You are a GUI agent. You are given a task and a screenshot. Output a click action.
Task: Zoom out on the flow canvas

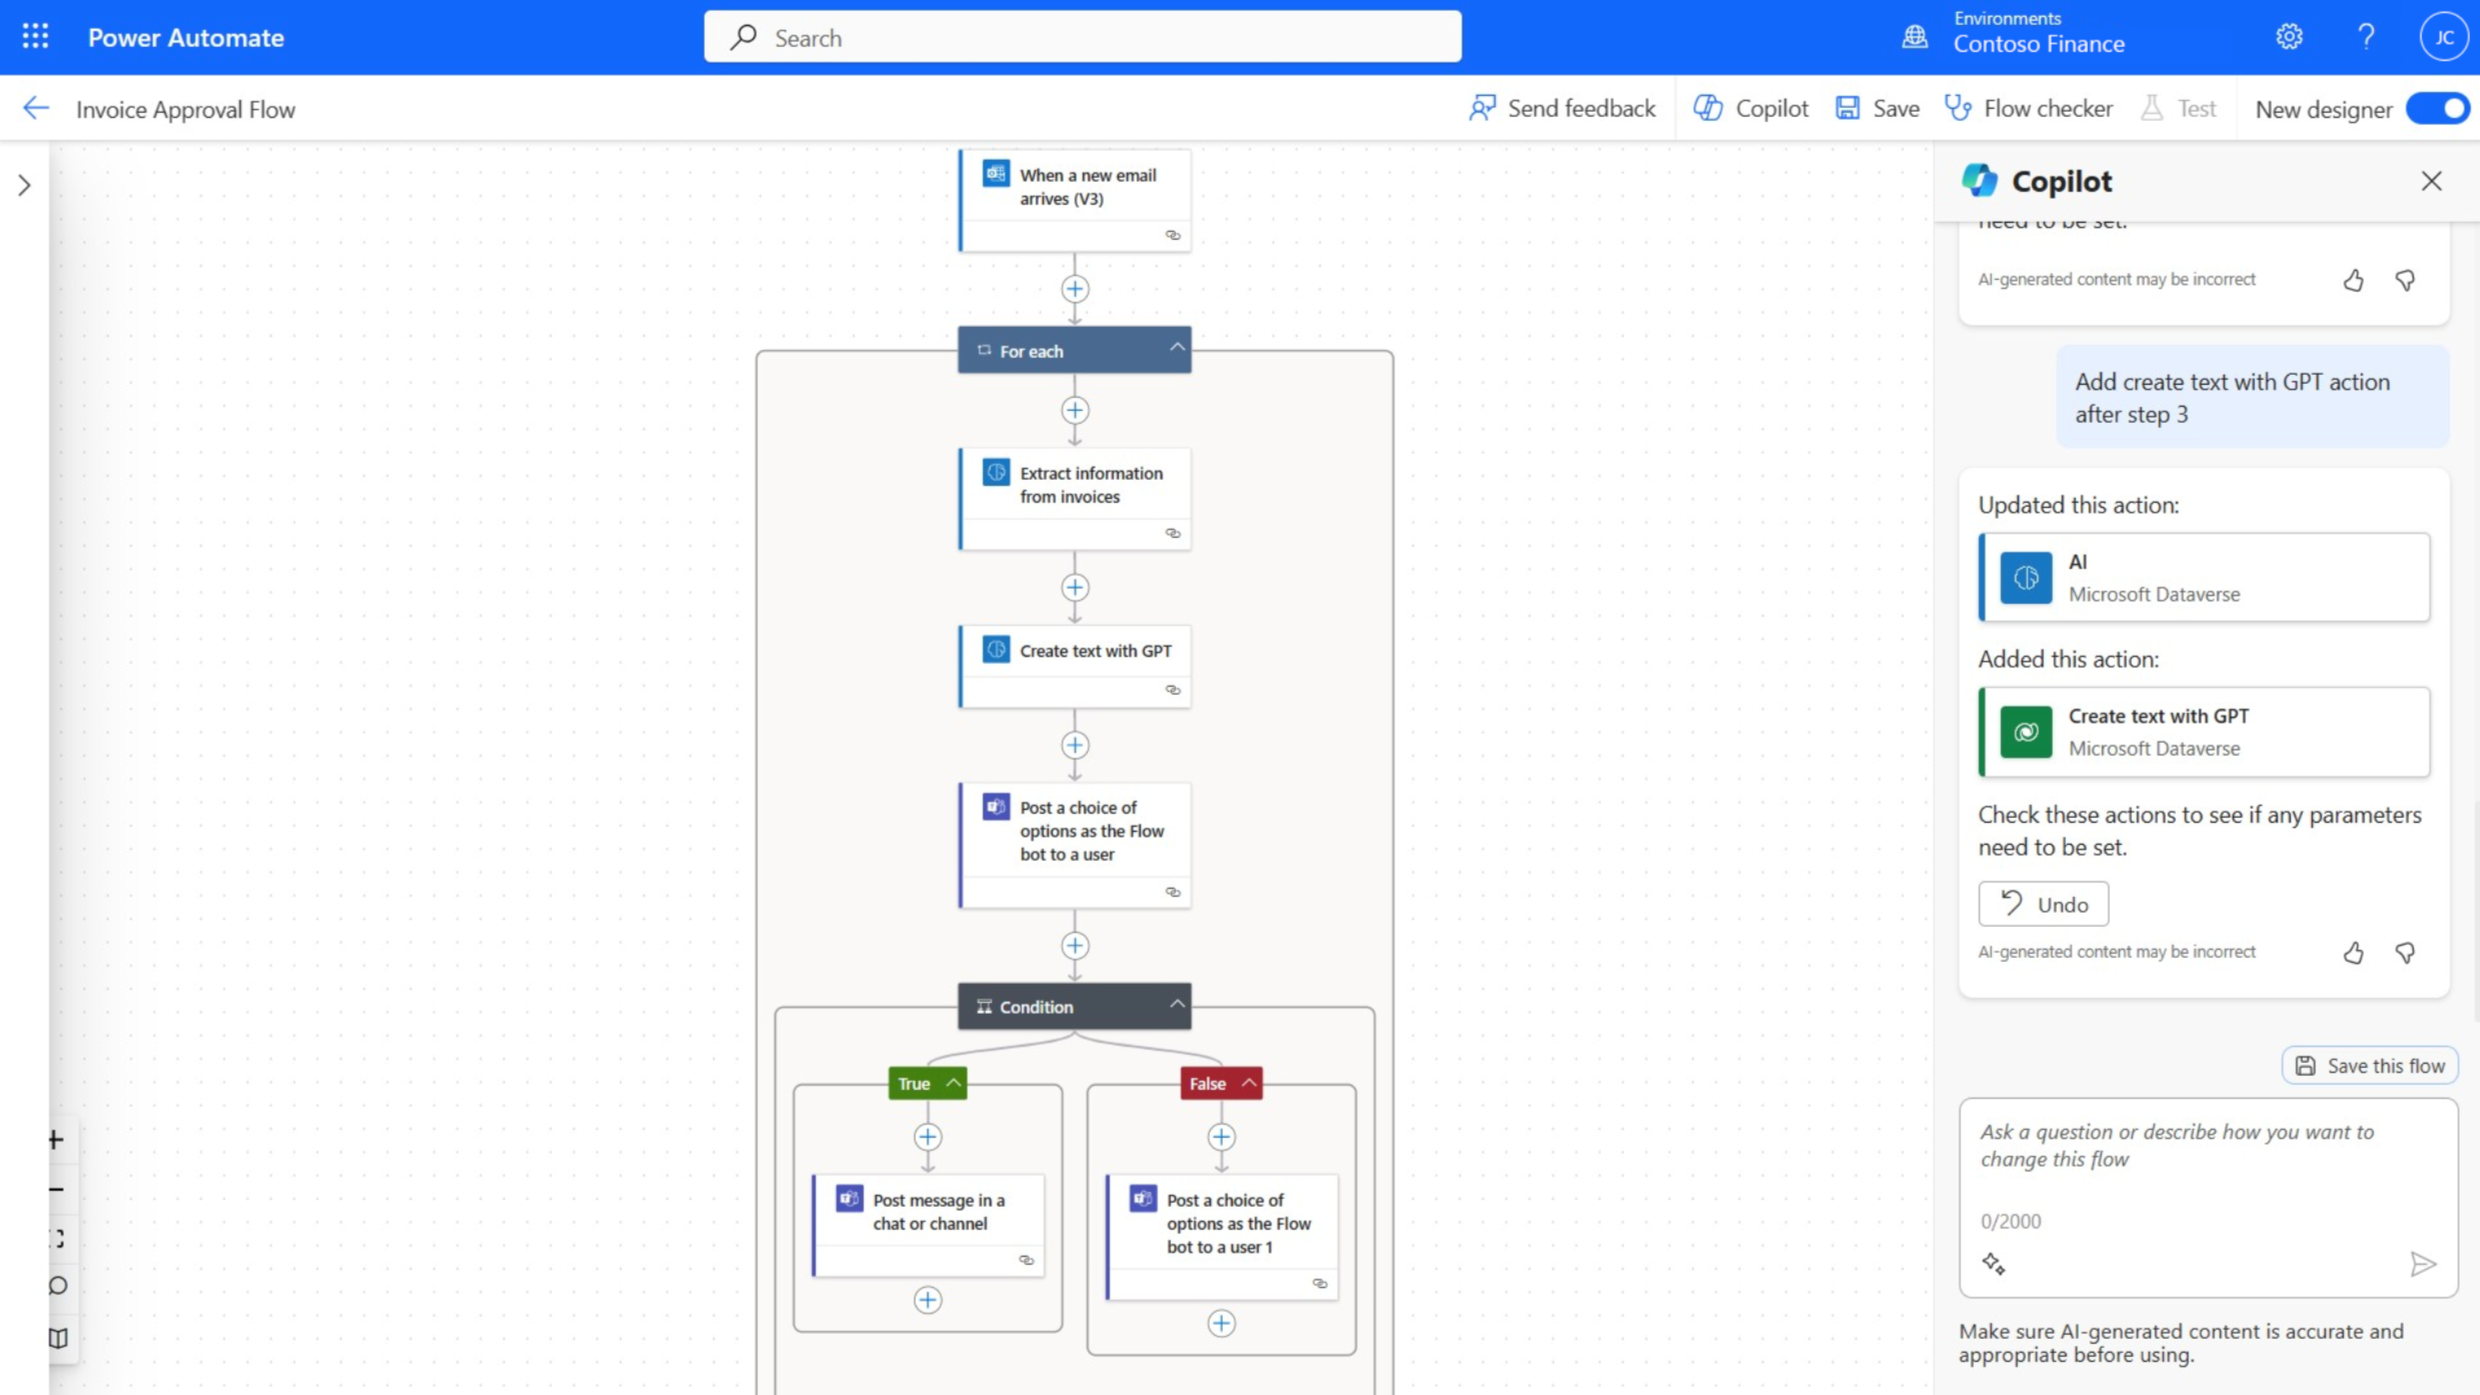coord(55,1189)
